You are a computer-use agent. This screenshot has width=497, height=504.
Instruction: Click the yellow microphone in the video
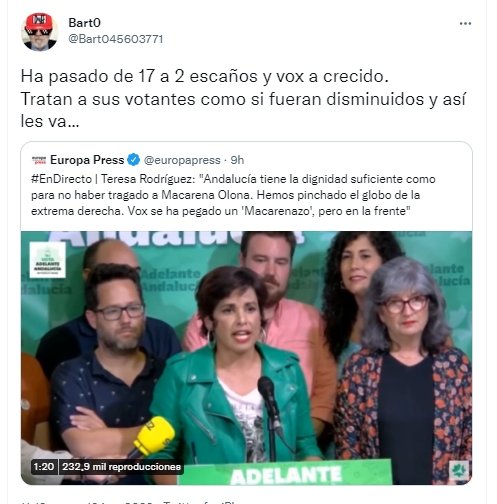pos(154,436)
